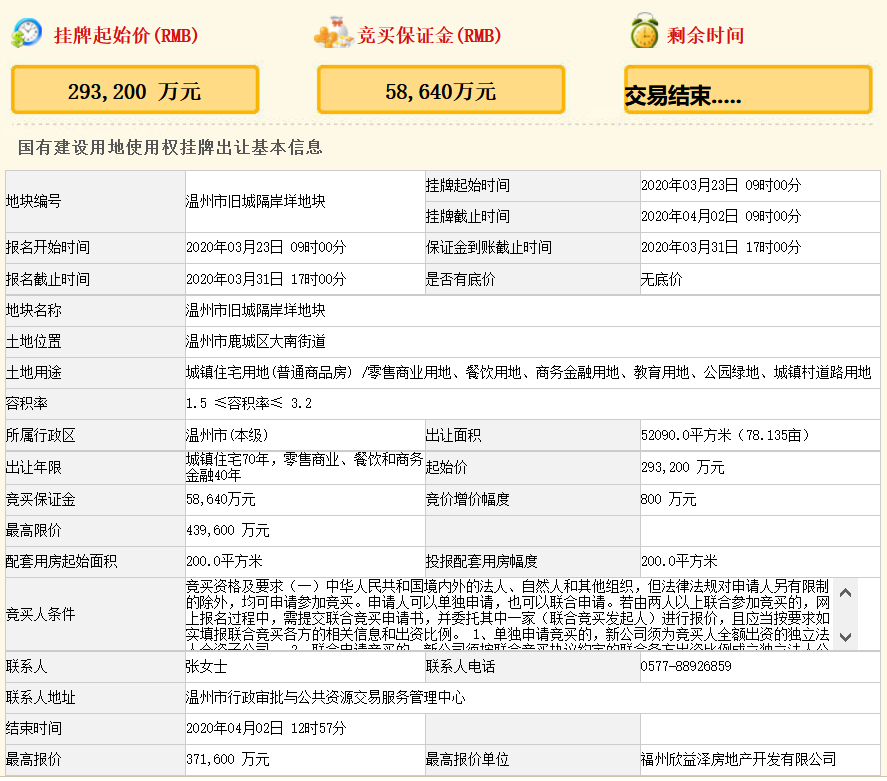This screenshot has width=887, height=781.
Task: Click the 58,640万元 deposit box
Action: point(441,90)
